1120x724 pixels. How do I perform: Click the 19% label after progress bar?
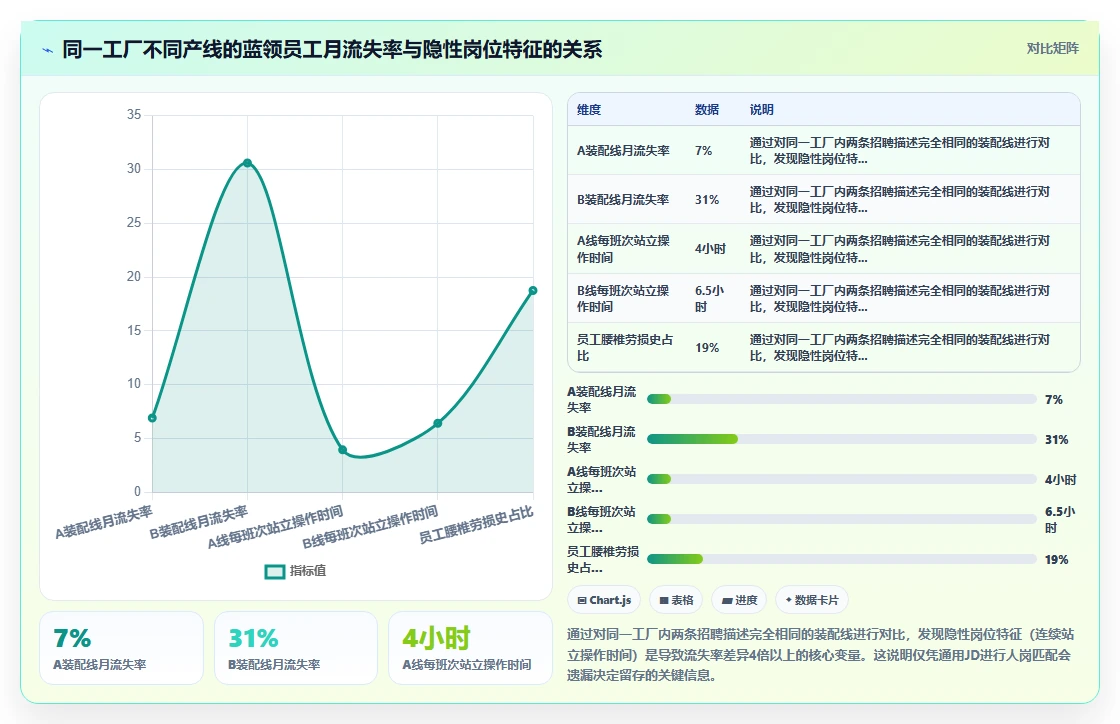point(1057,560)
